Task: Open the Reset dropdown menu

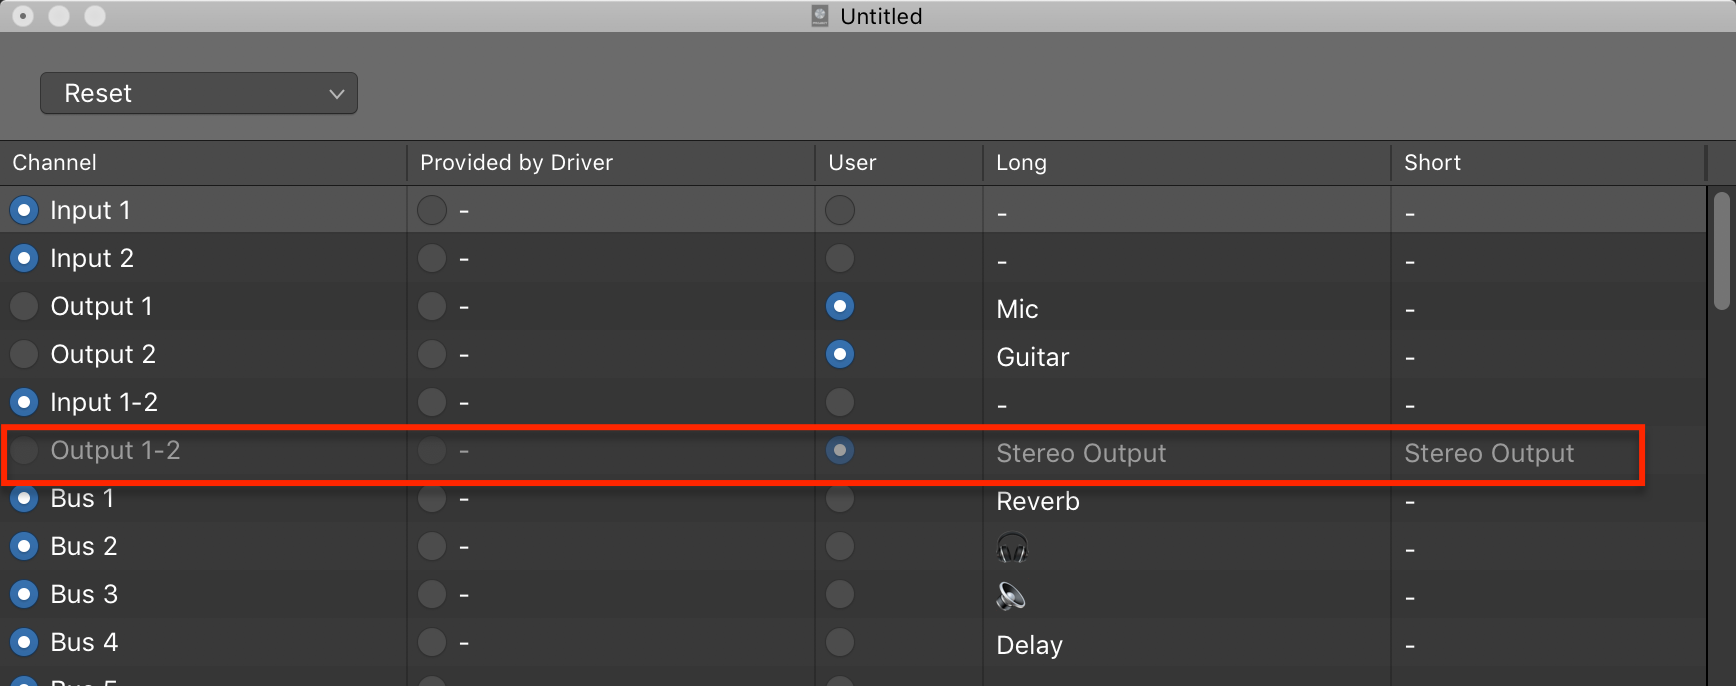Action: coord(199,93)
